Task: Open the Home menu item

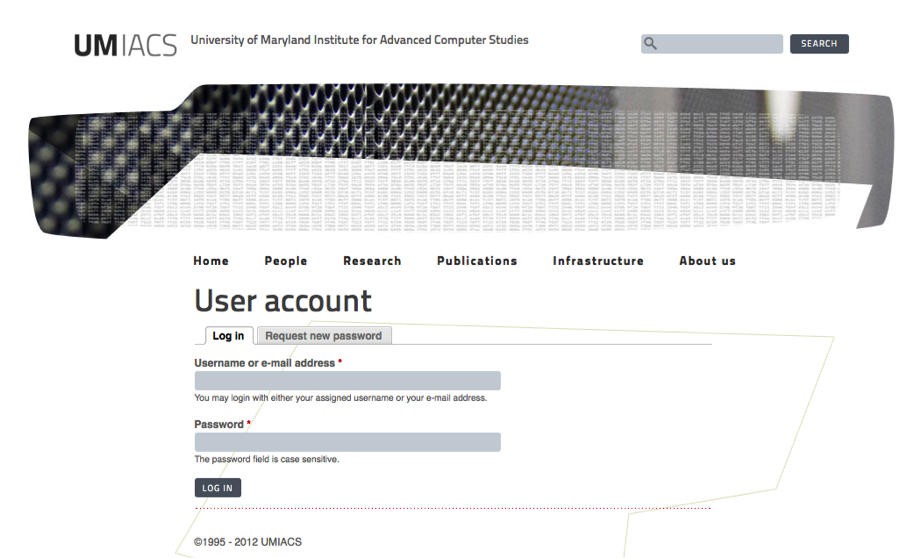Action: point(211,261)
